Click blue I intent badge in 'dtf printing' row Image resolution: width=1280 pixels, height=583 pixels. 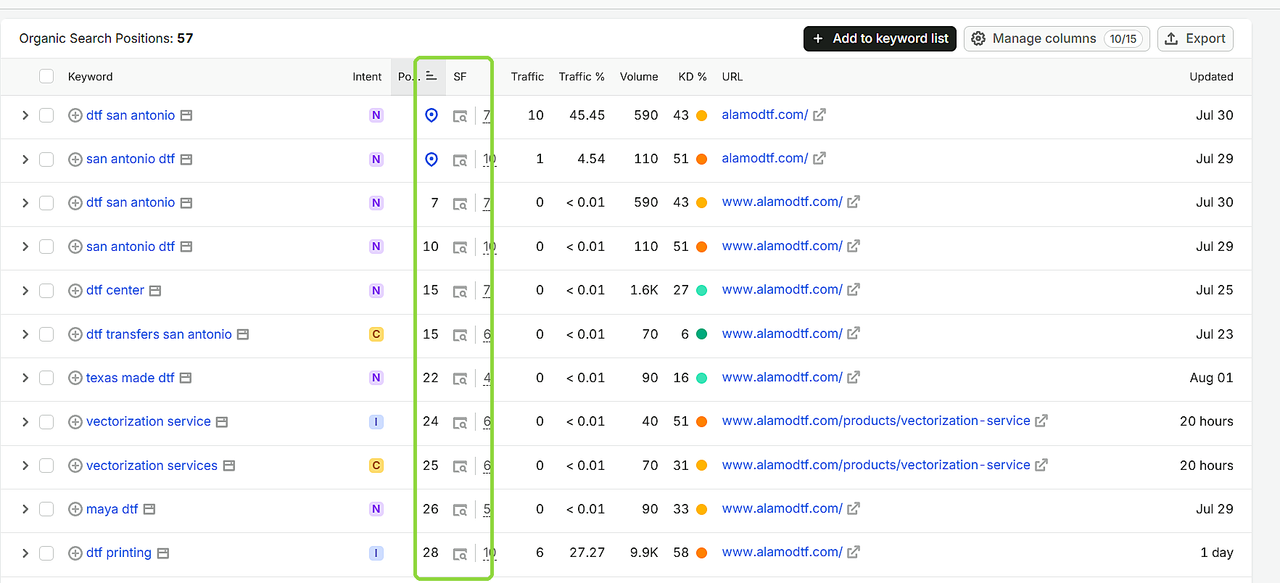point(376,553)
